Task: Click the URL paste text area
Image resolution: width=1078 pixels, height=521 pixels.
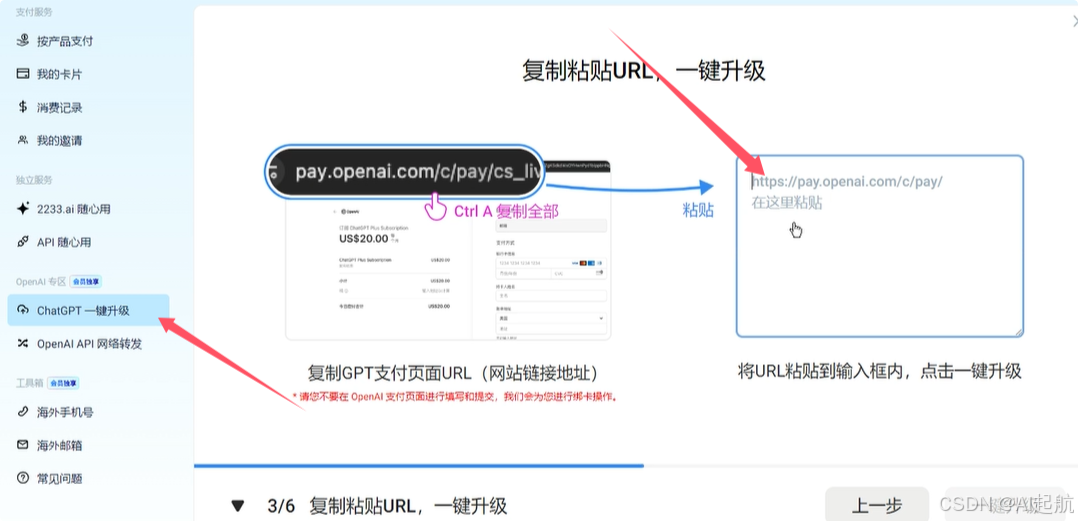Action: tap(879, 246)
